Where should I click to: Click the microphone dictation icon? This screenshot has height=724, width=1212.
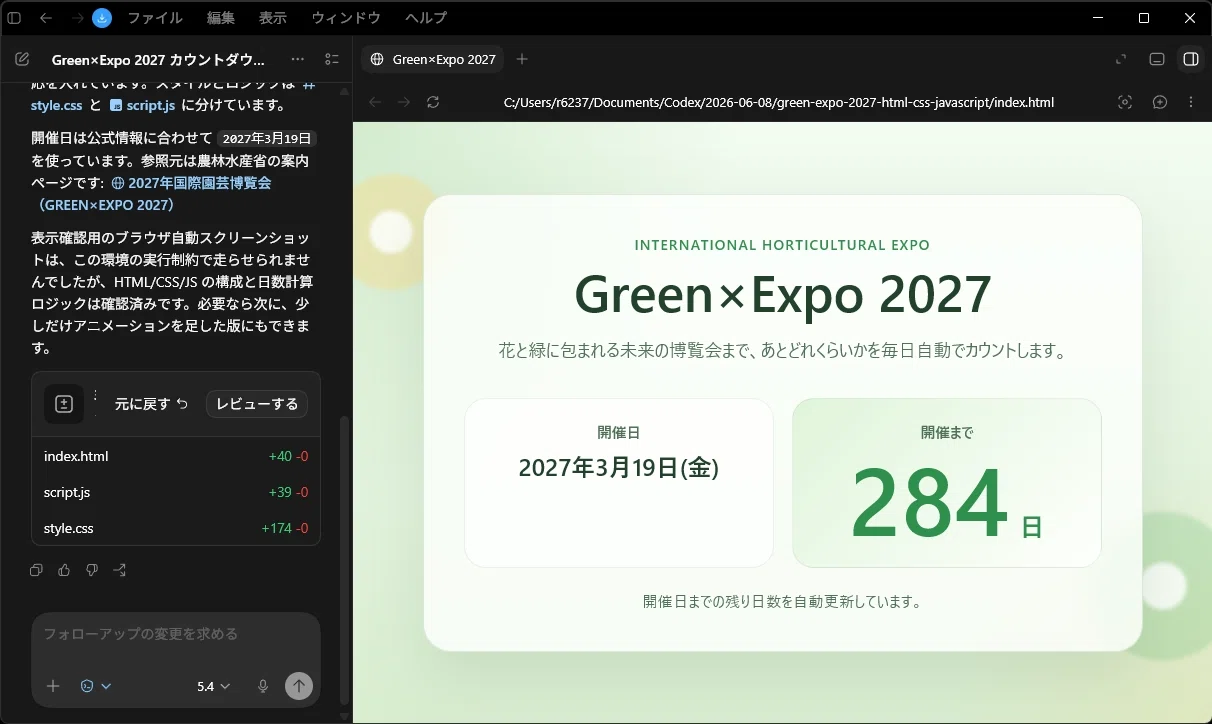pos(263,686)
